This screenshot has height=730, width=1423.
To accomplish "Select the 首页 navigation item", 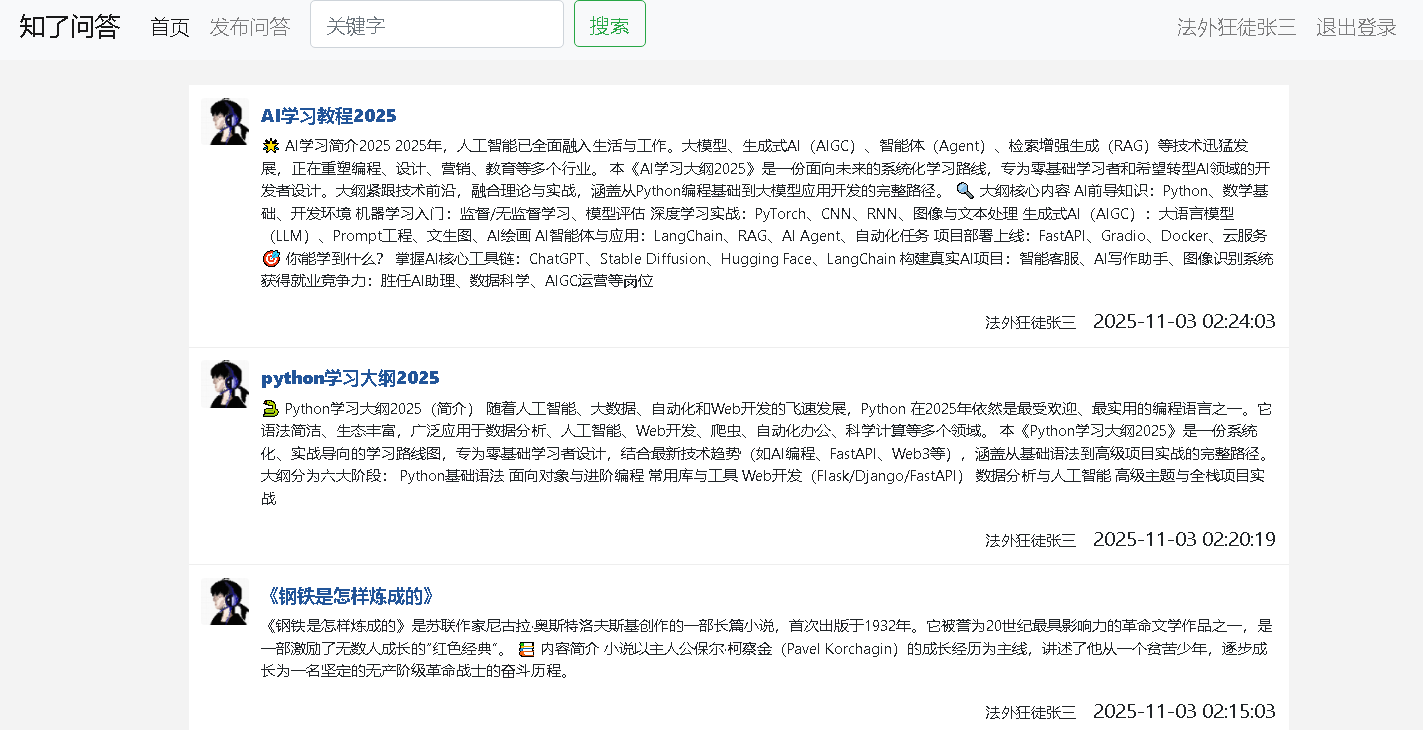I will pos(169,27).
